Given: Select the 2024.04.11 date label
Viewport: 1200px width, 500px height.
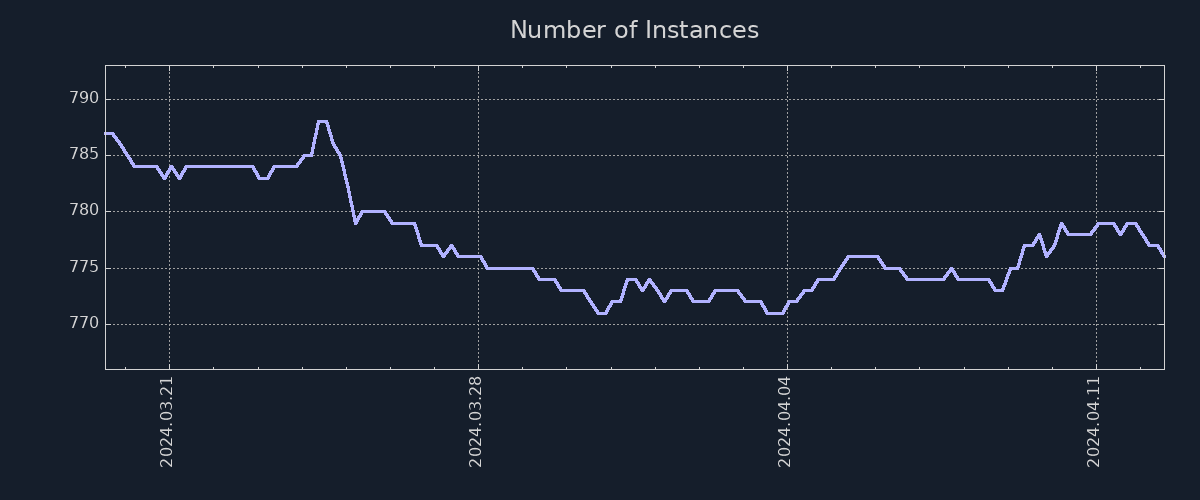Looking at the screenshot, I should [1095, 421].
